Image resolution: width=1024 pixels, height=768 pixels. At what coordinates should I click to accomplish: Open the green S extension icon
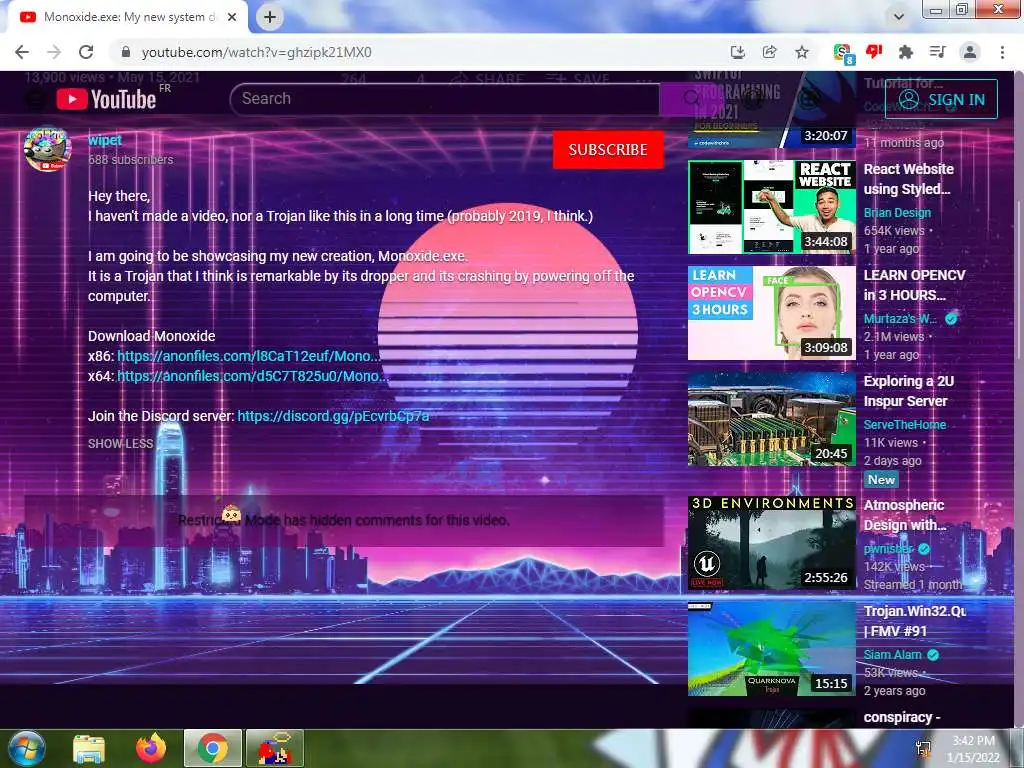[x=843, y=53]
